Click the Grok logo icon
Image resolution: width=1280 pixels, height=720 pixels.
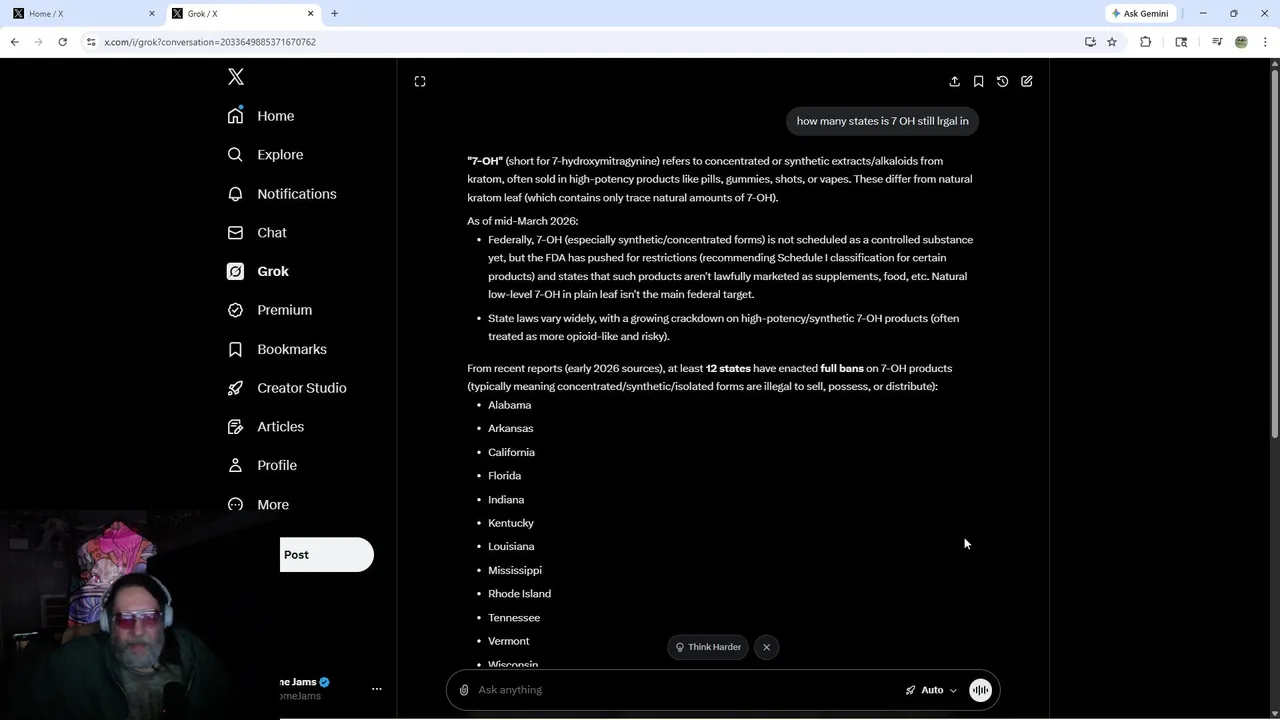[235, 271]
